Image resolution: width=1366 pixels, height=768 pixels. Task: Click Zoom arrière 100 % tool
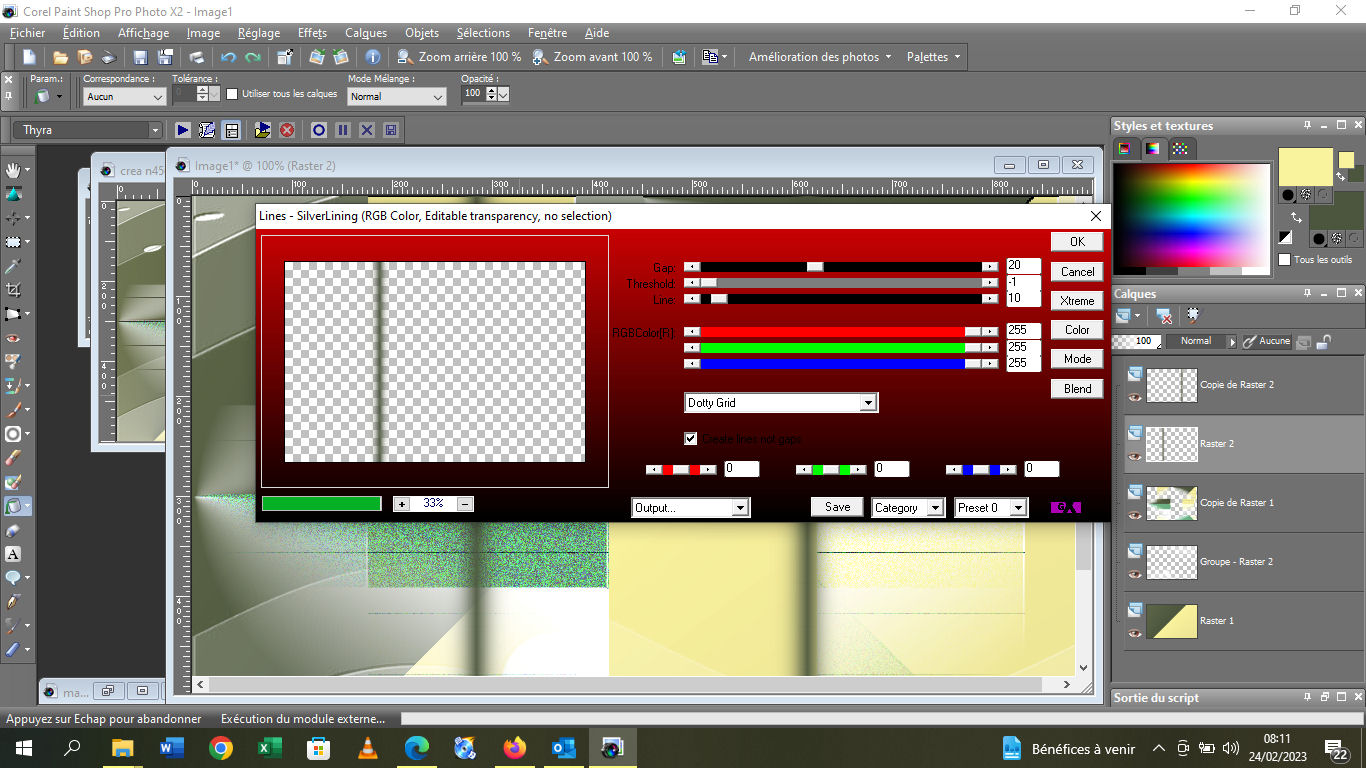[x=459, y=57]
